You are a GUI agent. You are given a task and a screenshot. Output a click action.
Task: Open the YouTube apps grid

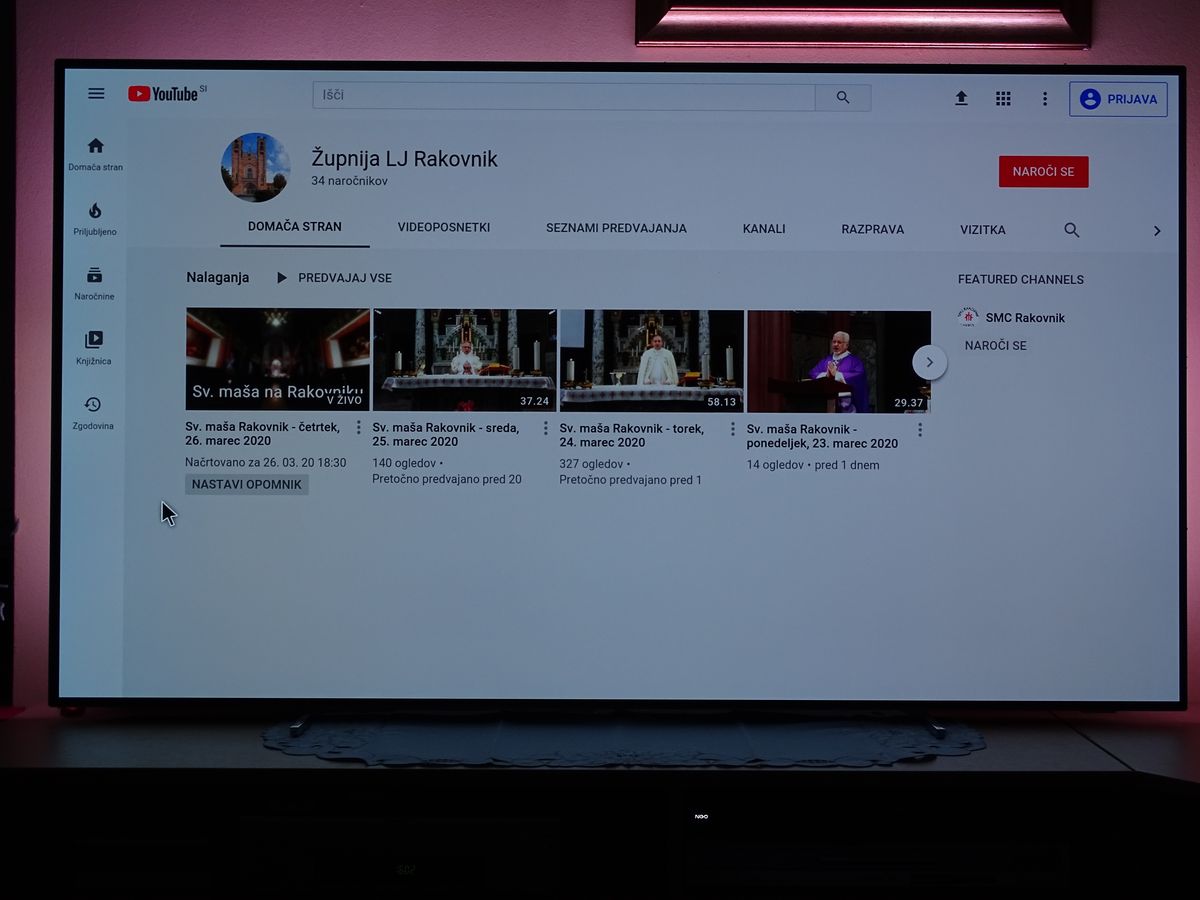[1003, 98]
